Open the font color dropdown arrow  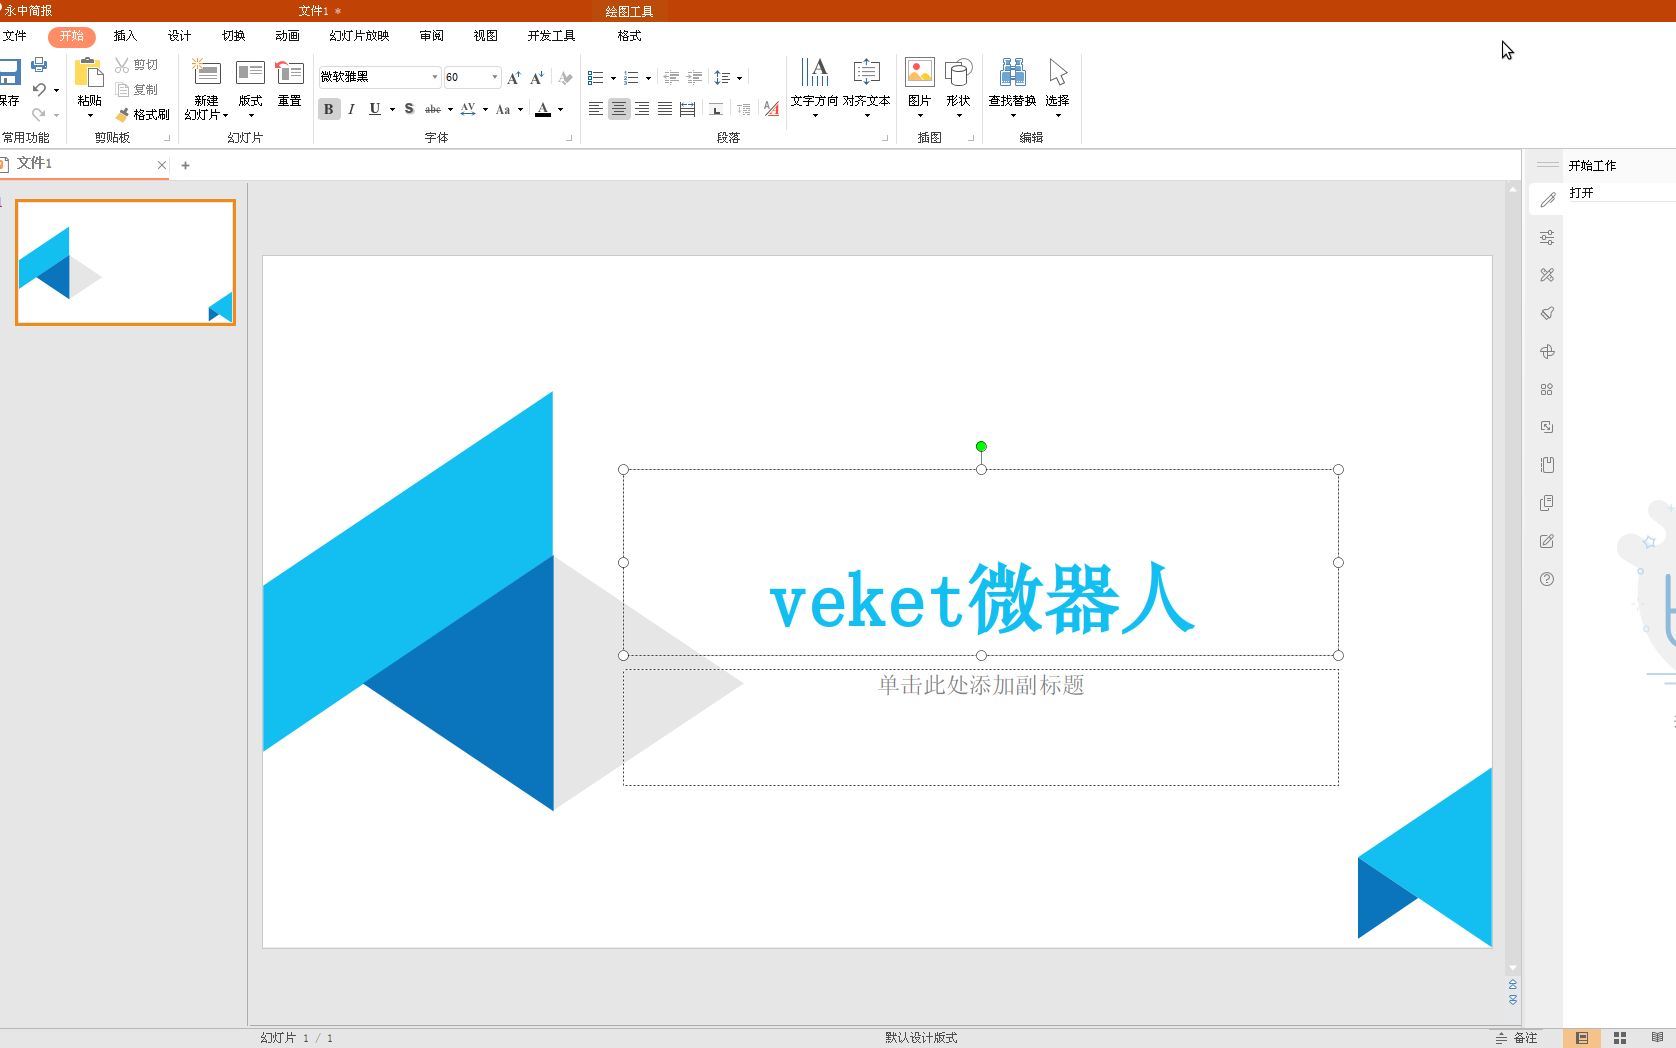pyautogui.click(x=560, y=110)
